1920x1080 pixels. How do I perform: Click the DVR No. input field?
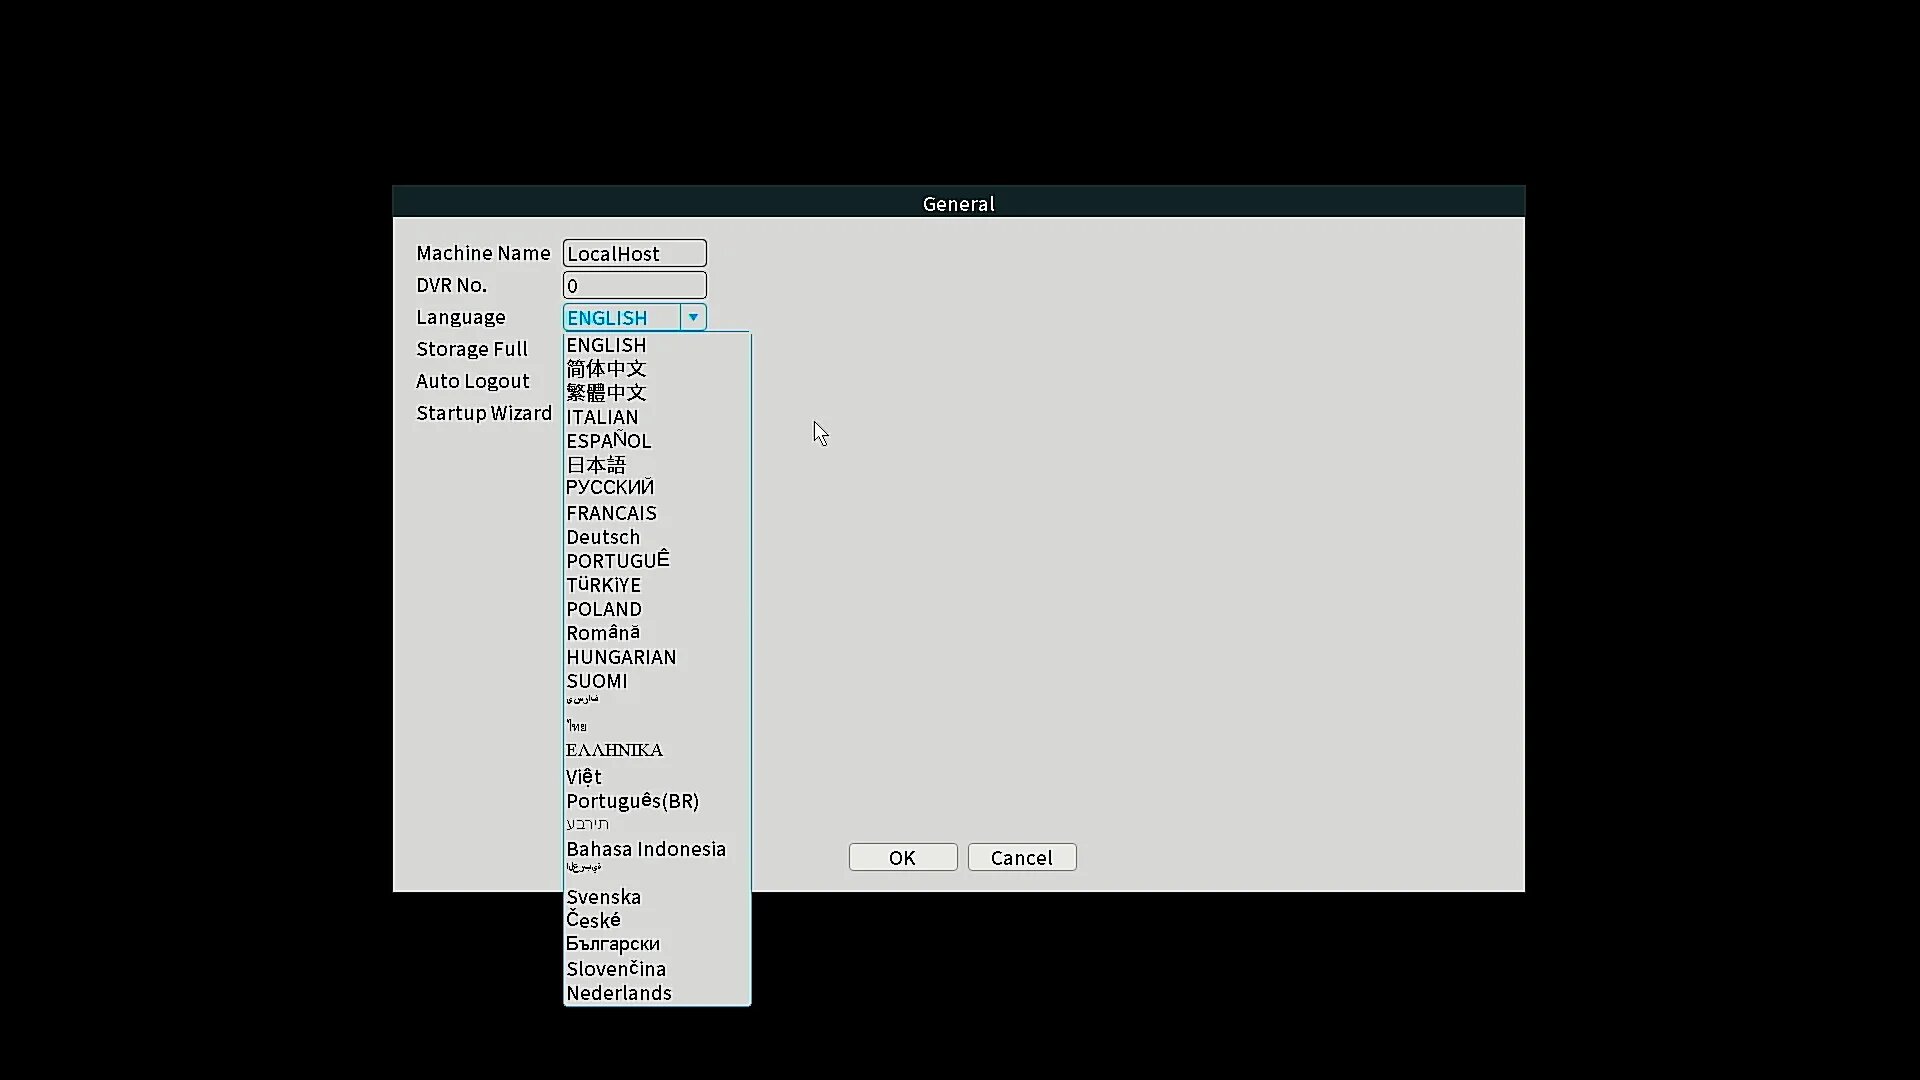tap(634, 285)
